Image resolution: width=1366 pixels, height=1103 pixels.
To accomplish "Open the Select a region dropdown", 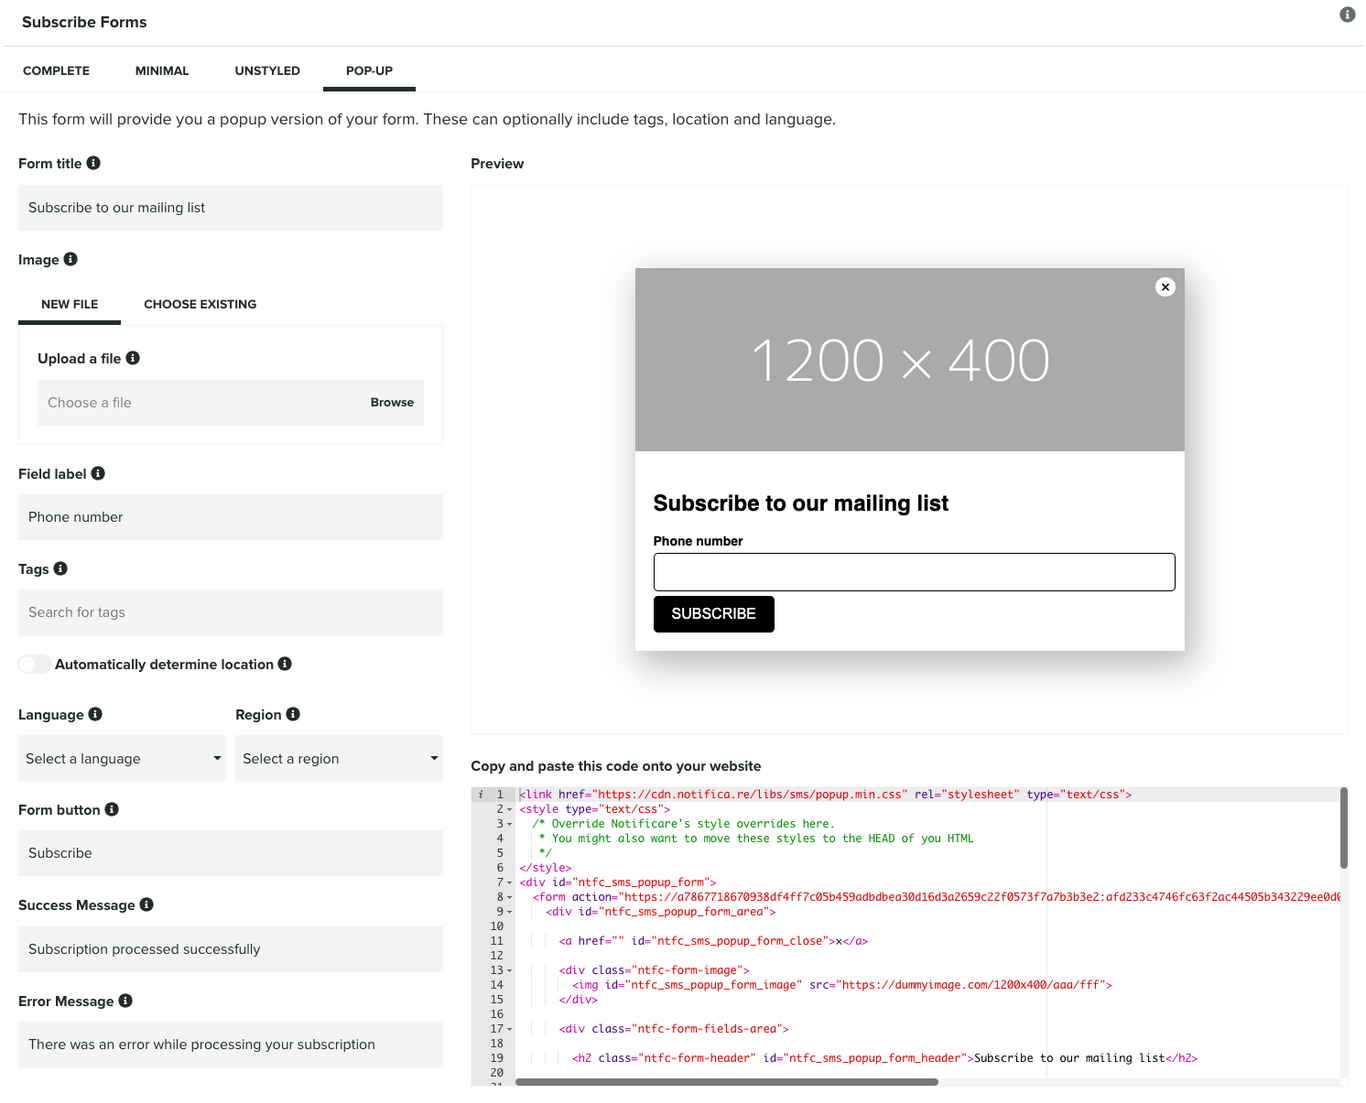I will coord(339,758).
